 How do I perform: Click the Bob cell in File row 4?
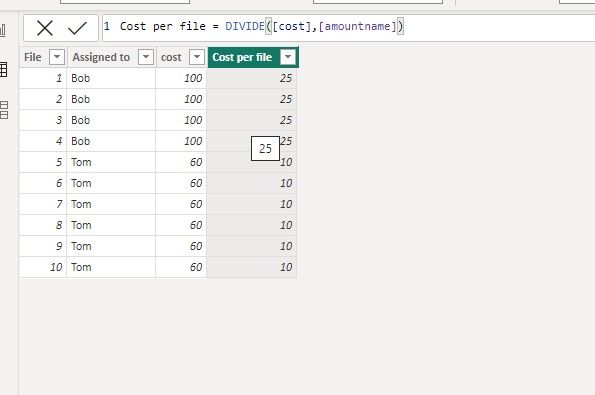[x=111, y=141]
